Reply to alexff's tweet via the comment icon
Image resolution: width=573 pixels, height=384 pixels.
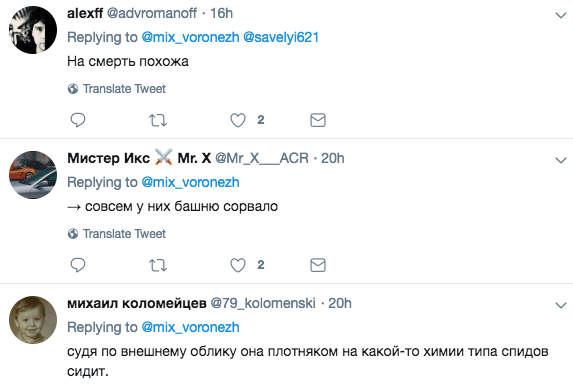tap(77, 120)
